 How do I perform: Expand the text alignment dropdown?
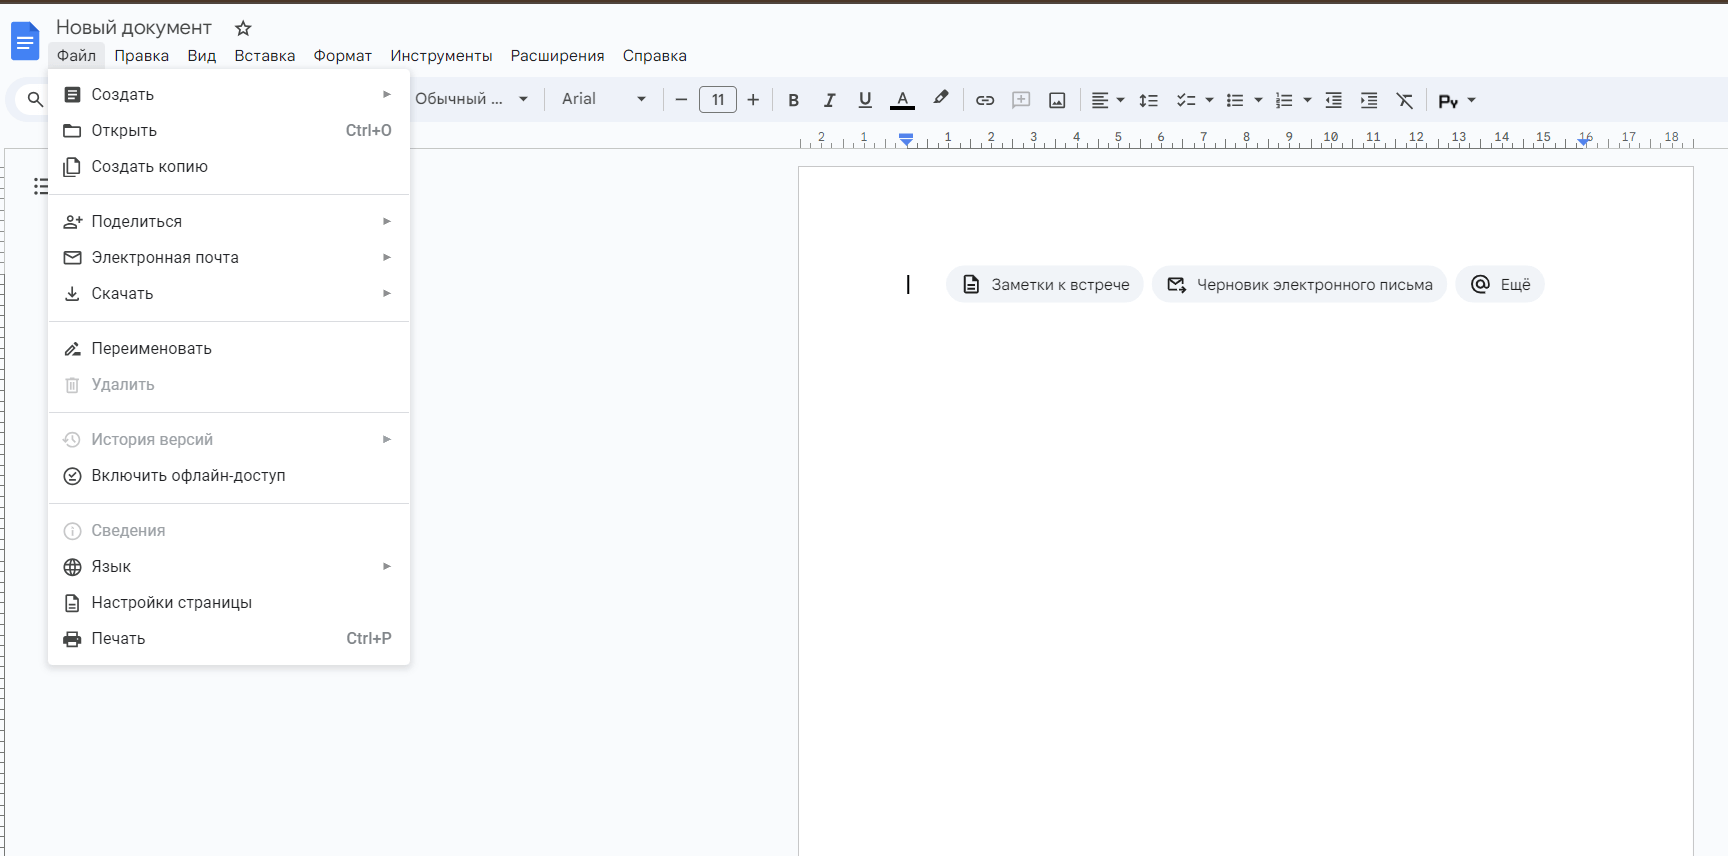pos(1107,100)
